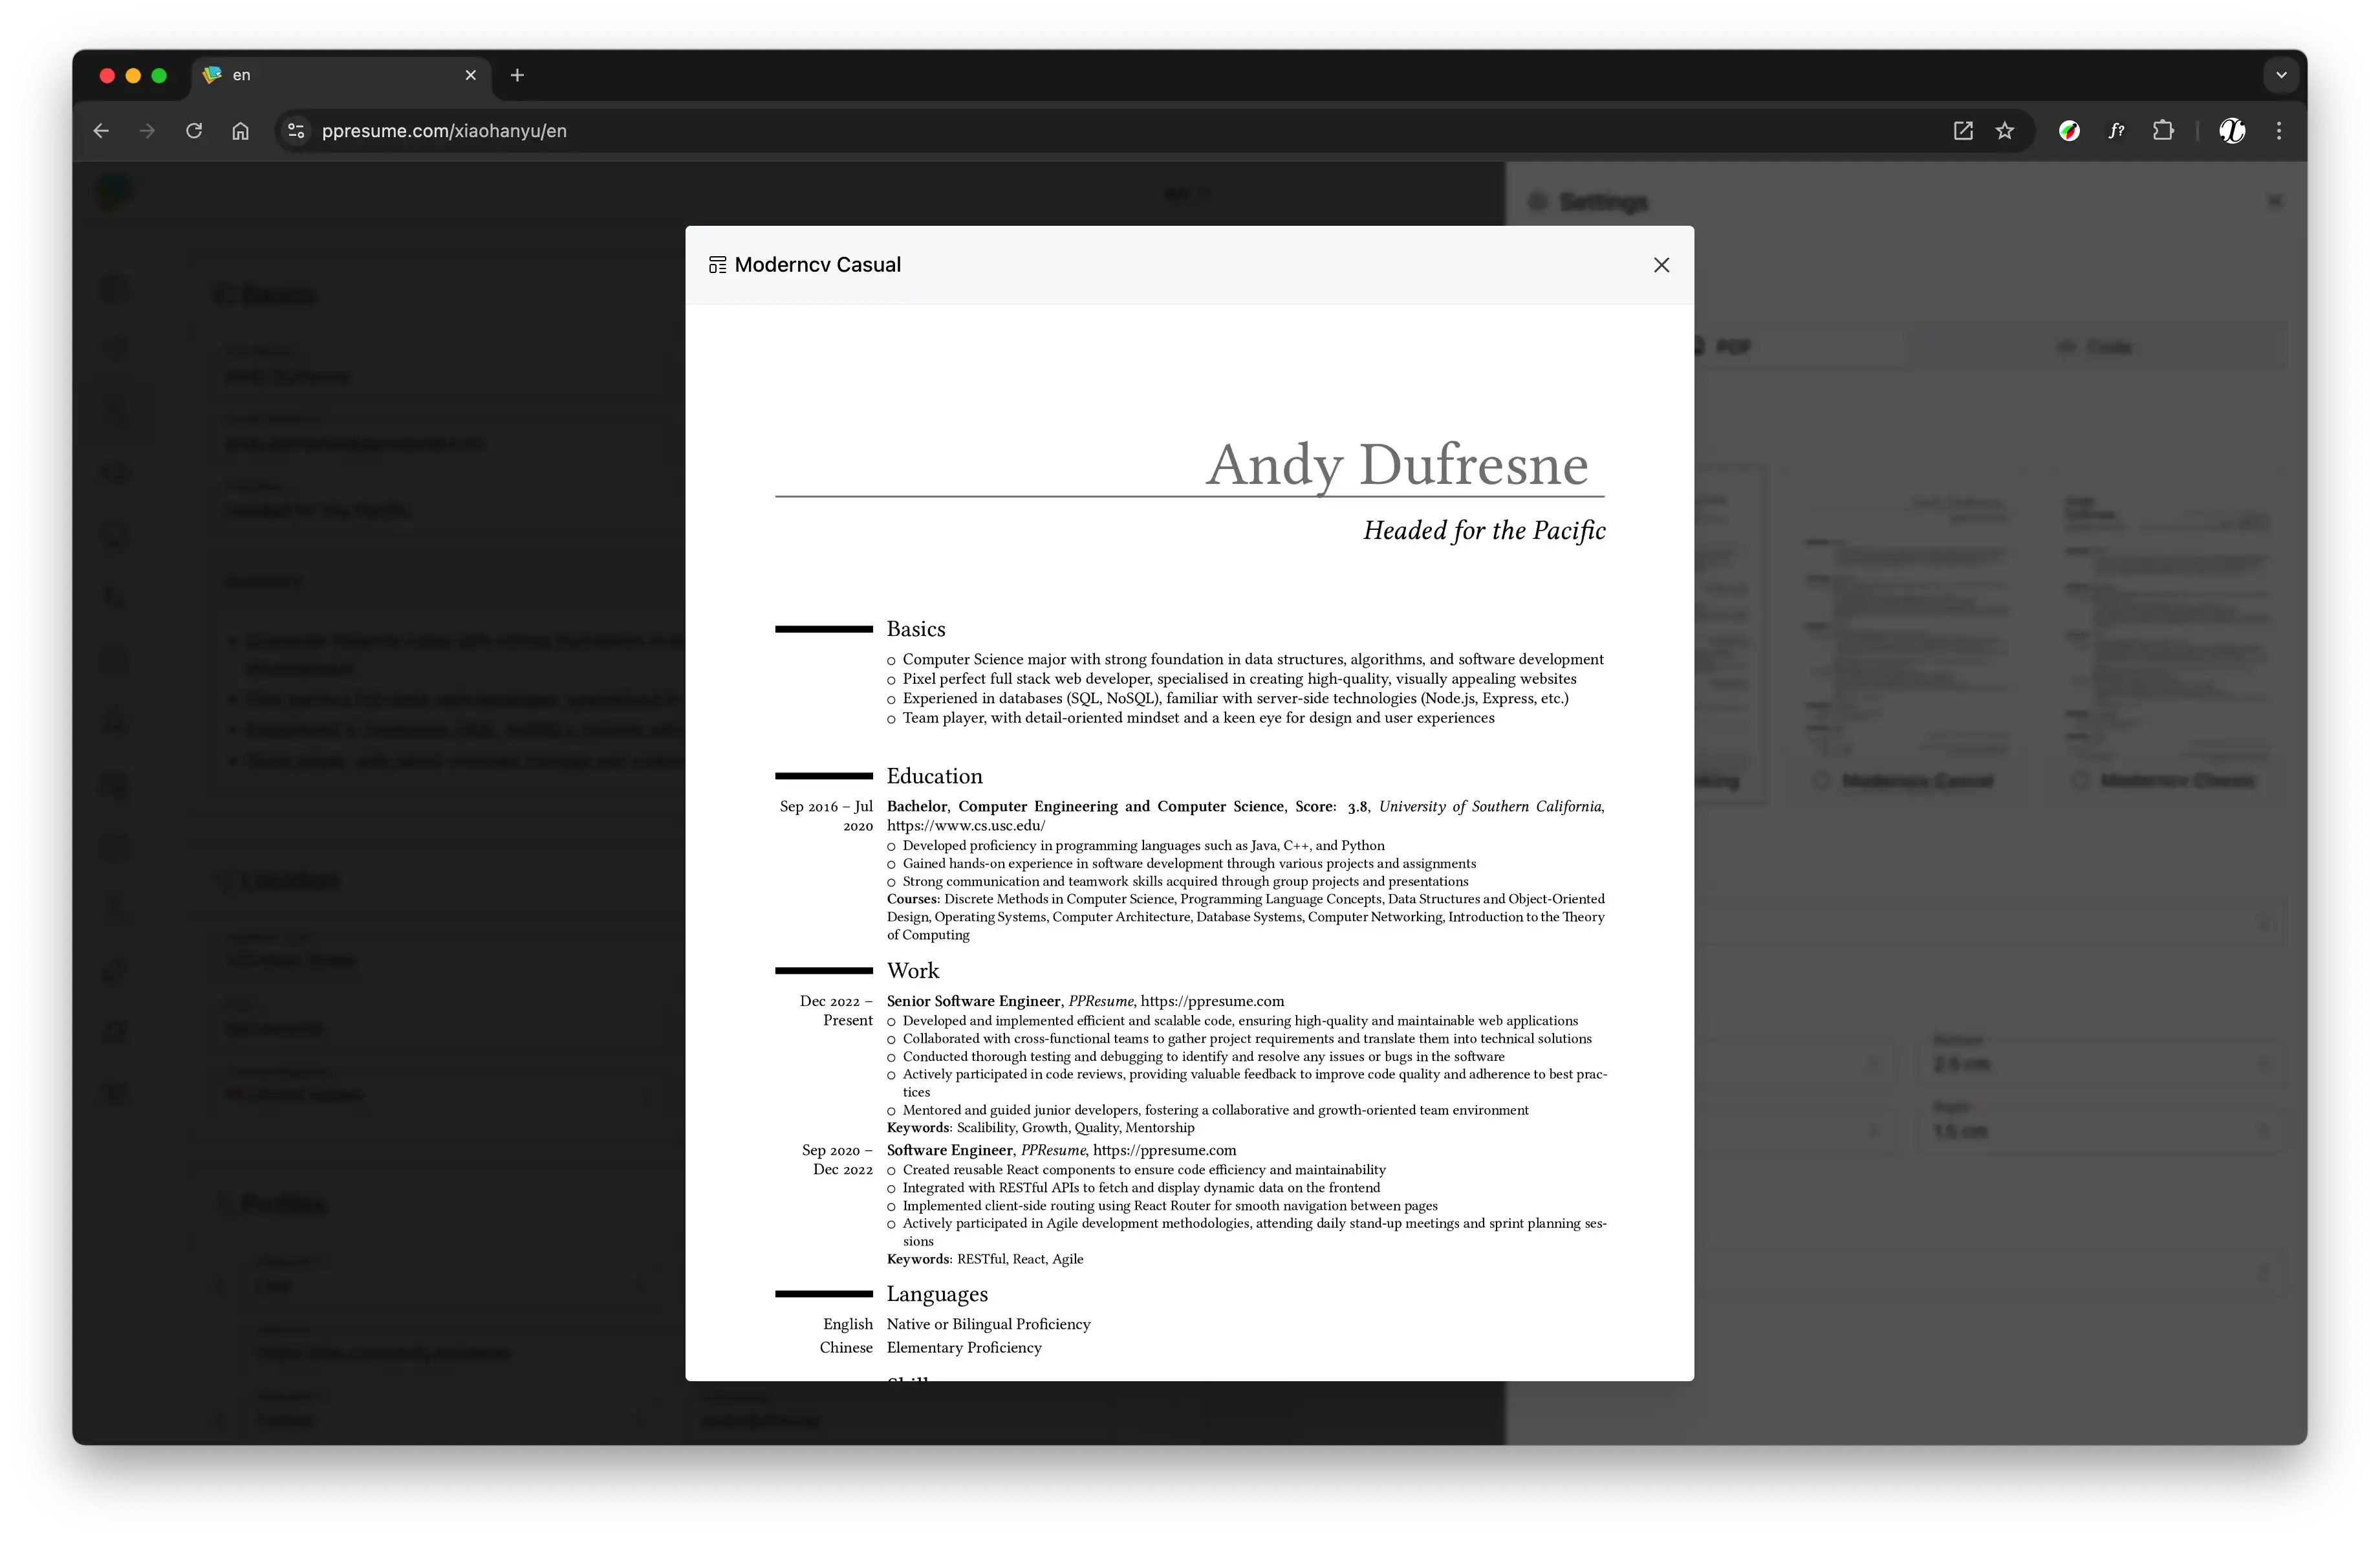Viewport: 2380px width, 1541px height.
Task: Open the 1.5 cm margin dropdown
Action: (2101, 1131)
